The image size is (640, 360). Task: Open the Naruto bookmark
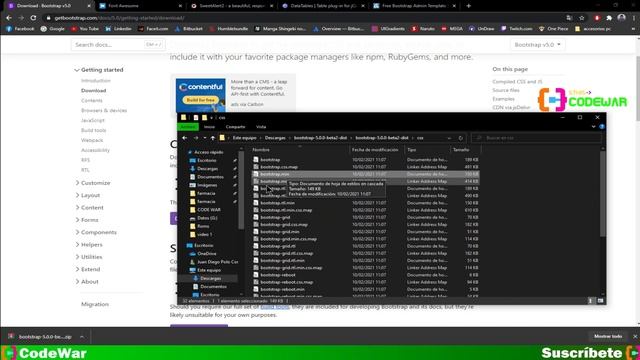[x=423, y=29]
